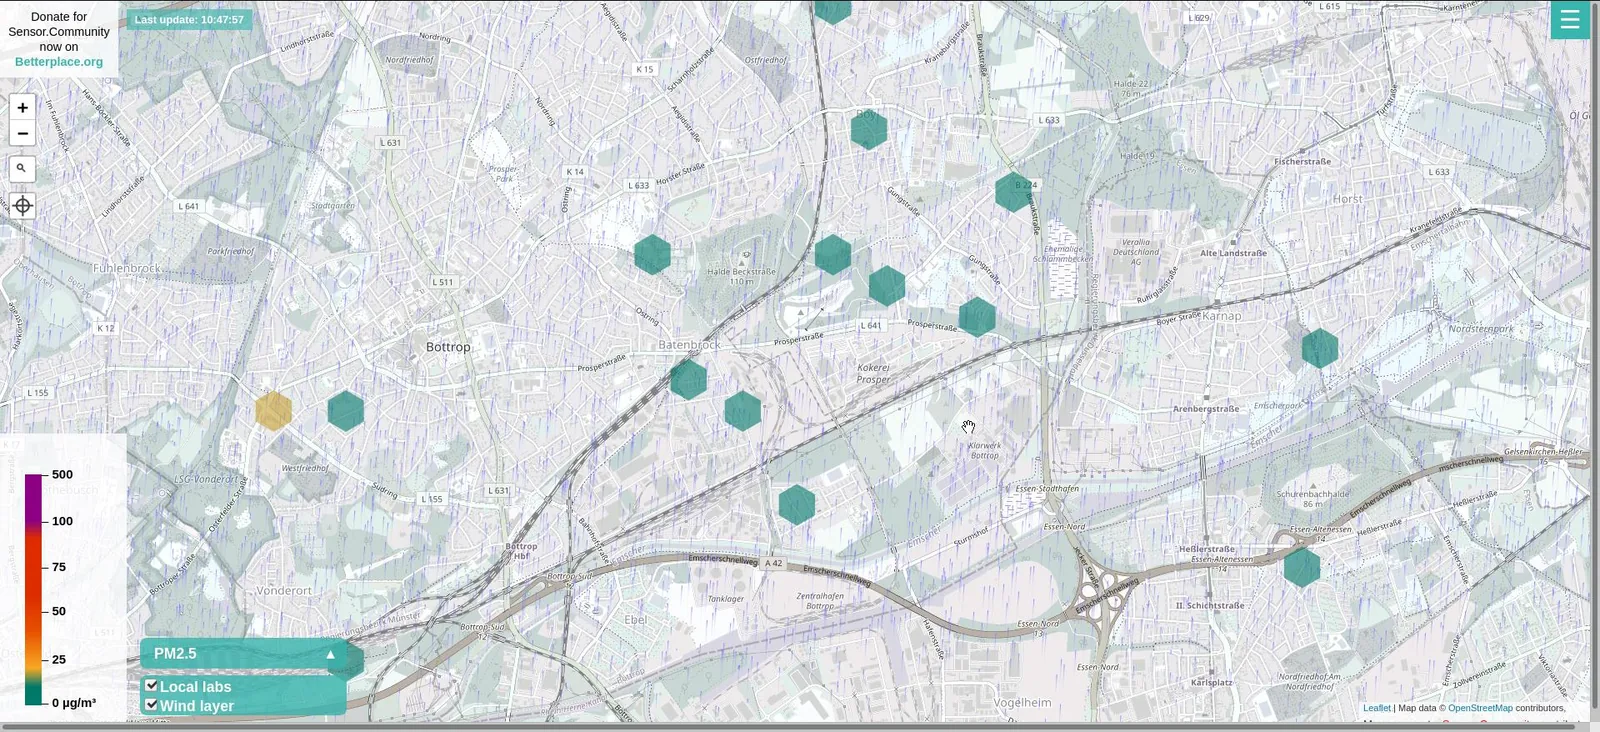Open the Betterplace.org donation link
1600x732 pixels.
(59, 62)
